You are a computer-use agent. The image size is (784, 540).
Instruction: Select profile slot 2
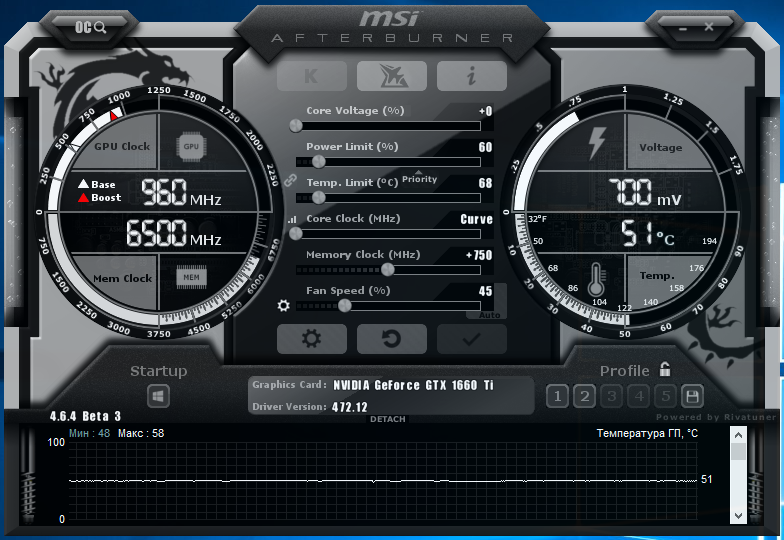(x=584, y=396)
